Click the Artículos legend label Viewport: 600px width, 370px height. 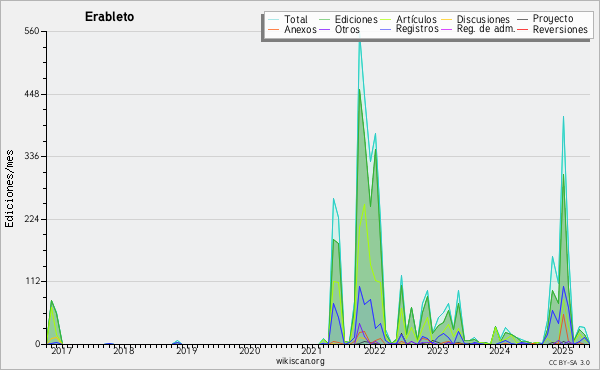point(416,19)
